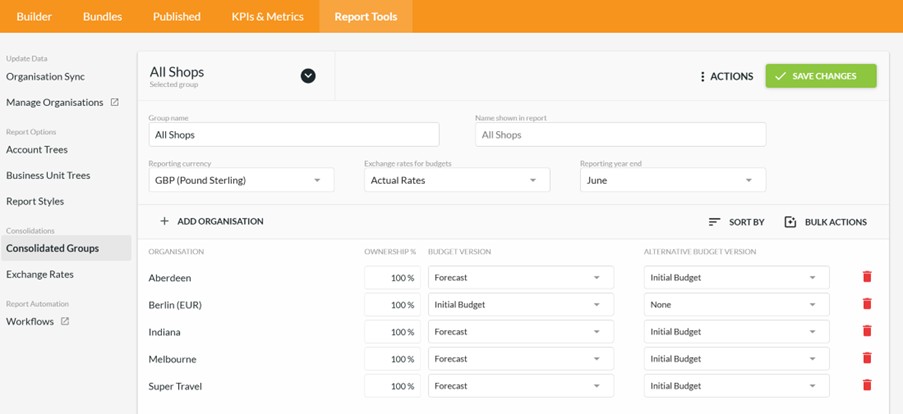903x414 pixels.
Task: Click the Melbourne organisation name
Action: (x=172, y=359)
